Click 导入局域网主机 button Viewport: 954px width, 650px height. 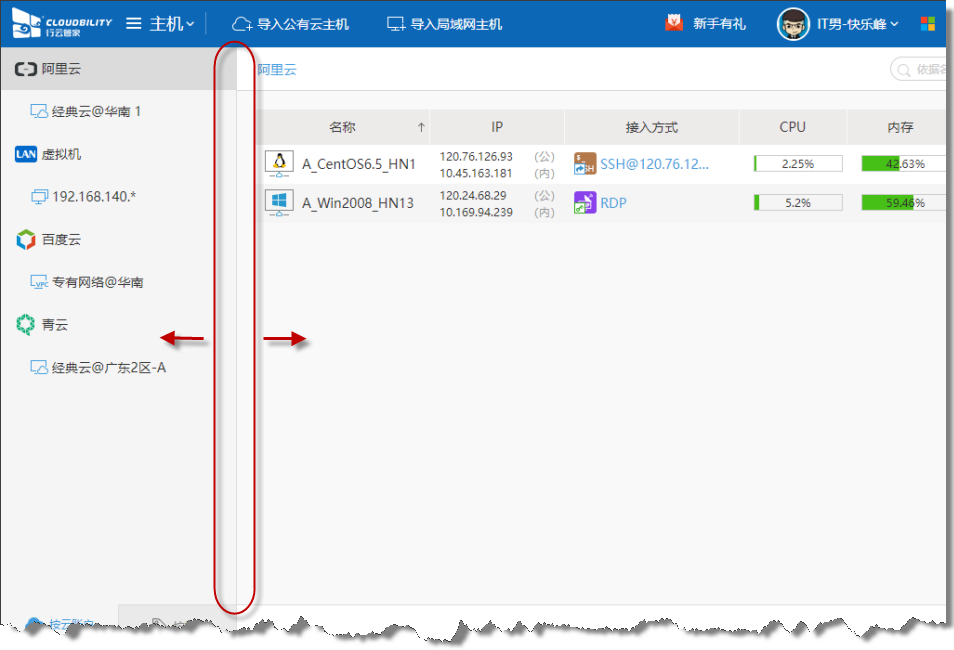click(x=445, y=24)
